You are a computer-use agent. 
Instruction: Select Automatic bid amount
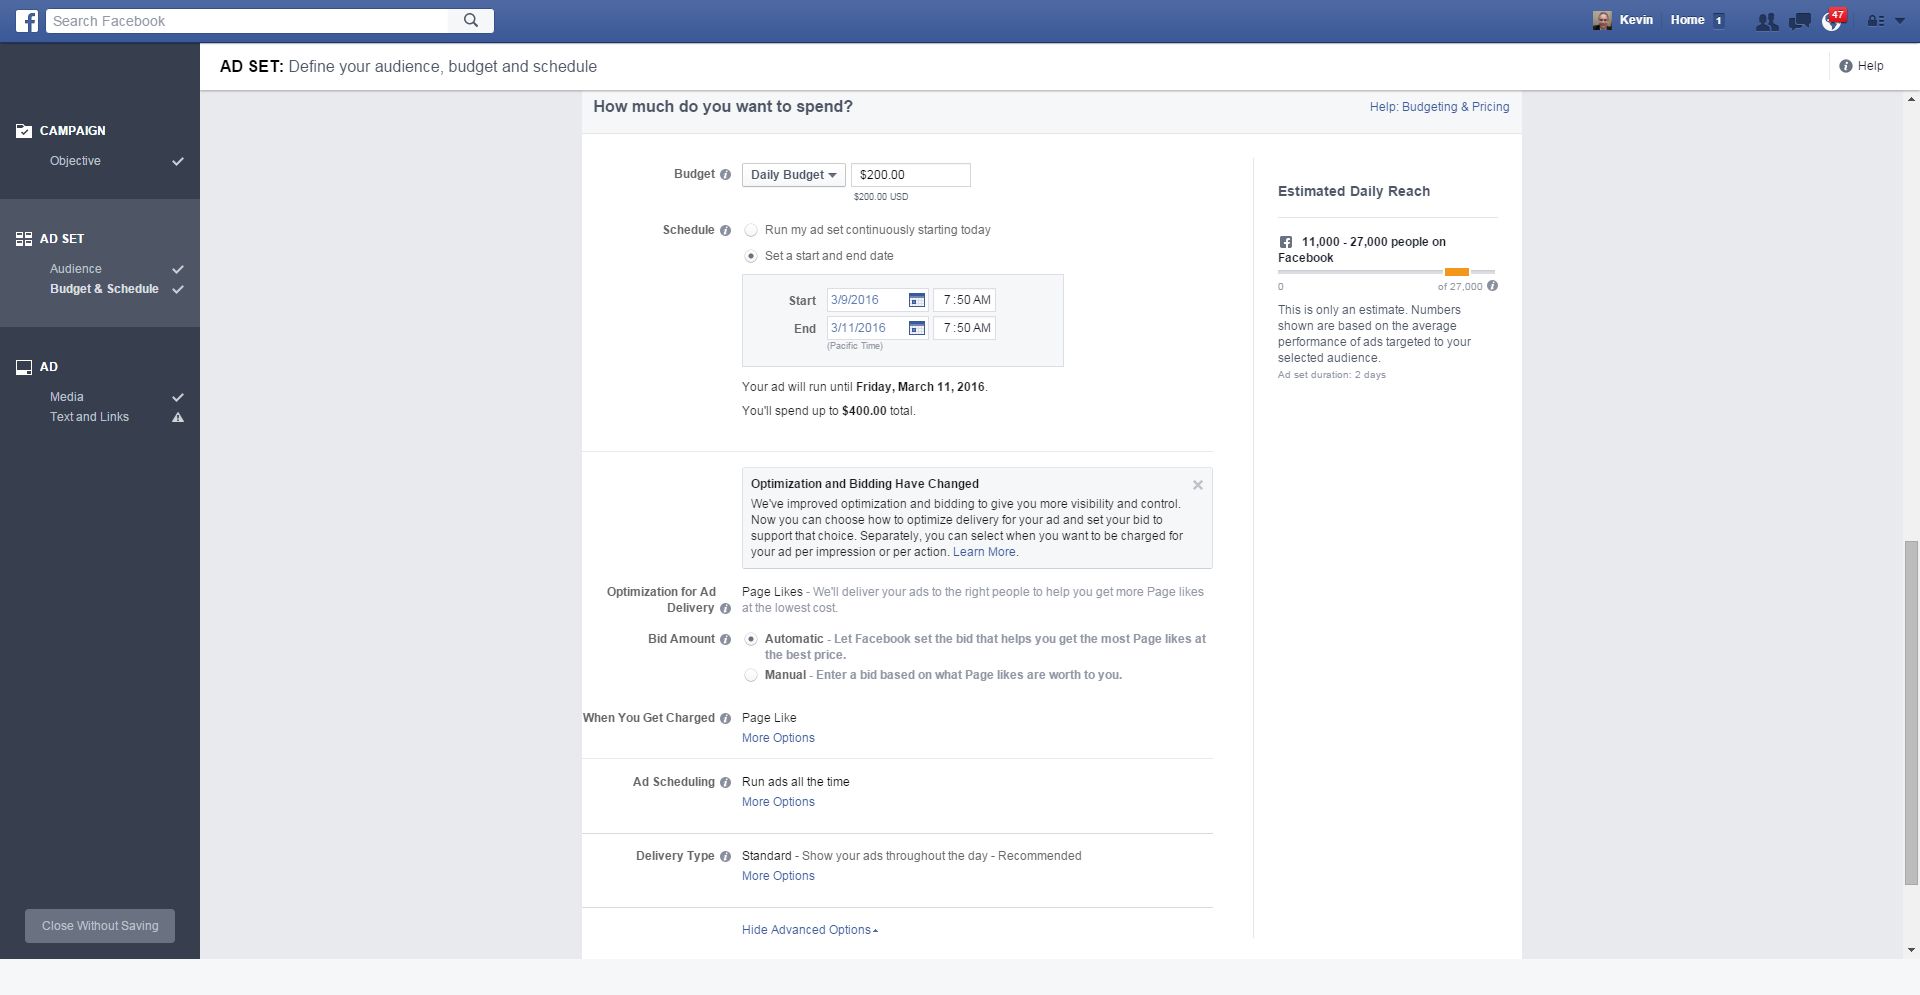(x=751, y=640)
